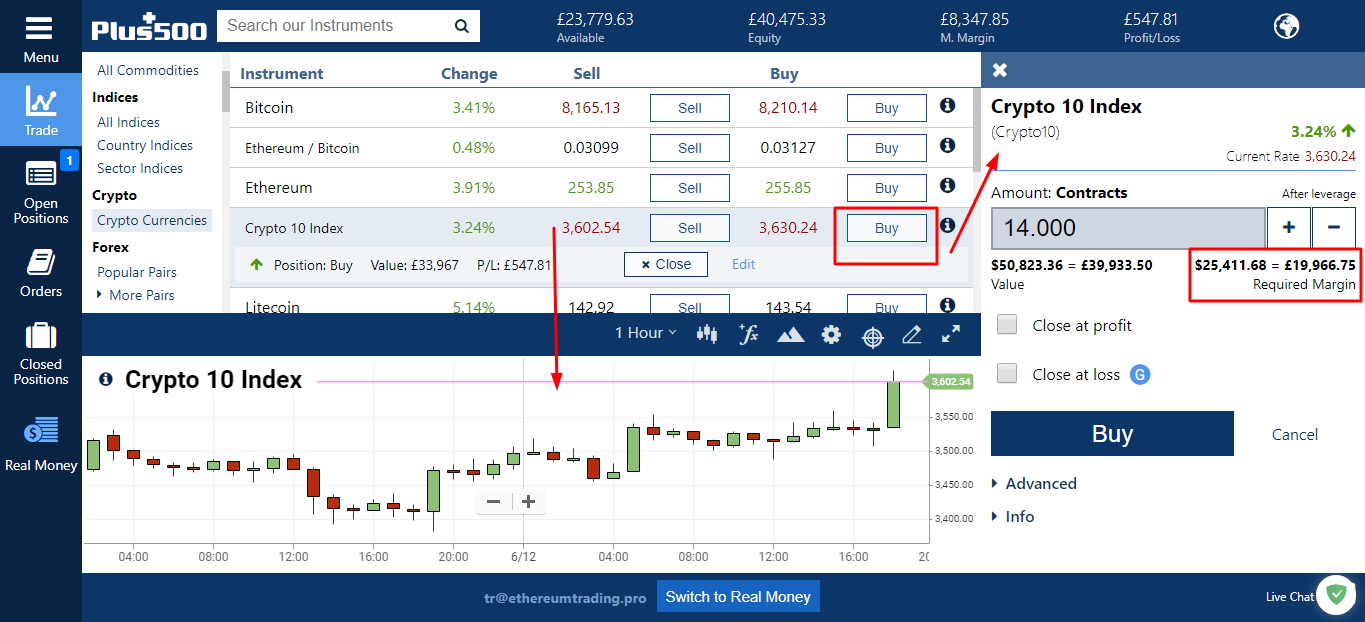This screenshot has height=622, width=1365.
Task: Open chart settings gear icon
Action: click(x=831, y=334)
